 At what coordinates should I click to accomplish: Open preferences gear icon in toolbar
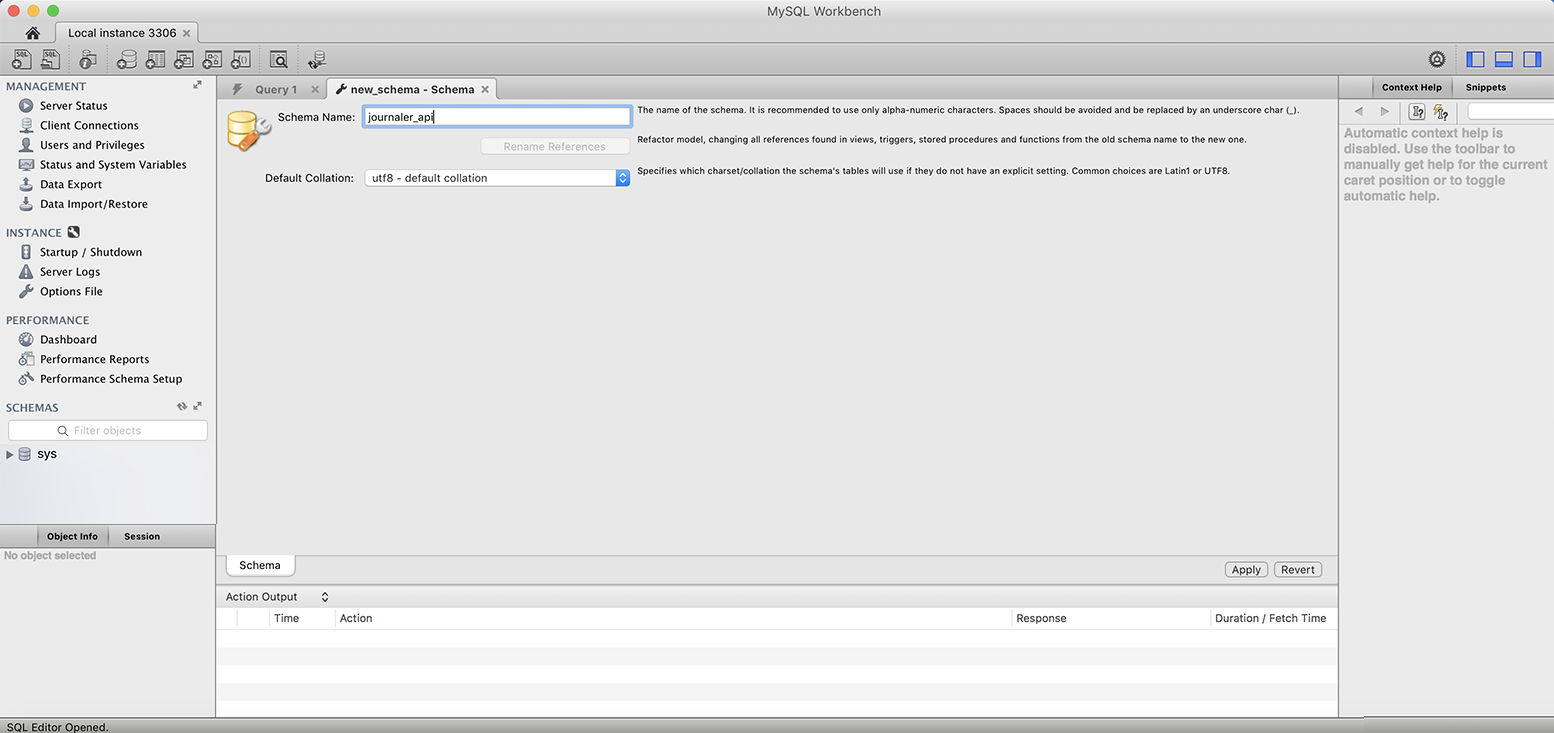coord(1437,60)
